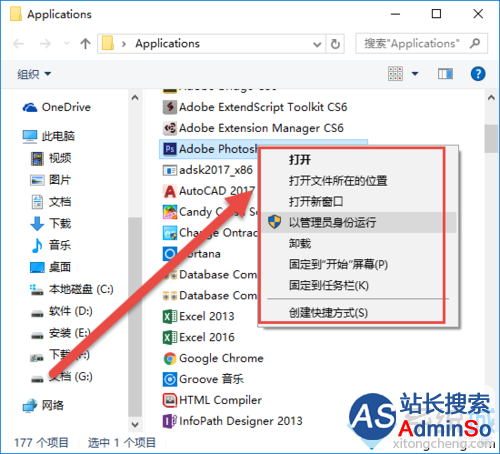The width and height of the screenshot is (500, 454).
Task: Click the Applications address bar path
Action: 167,44
